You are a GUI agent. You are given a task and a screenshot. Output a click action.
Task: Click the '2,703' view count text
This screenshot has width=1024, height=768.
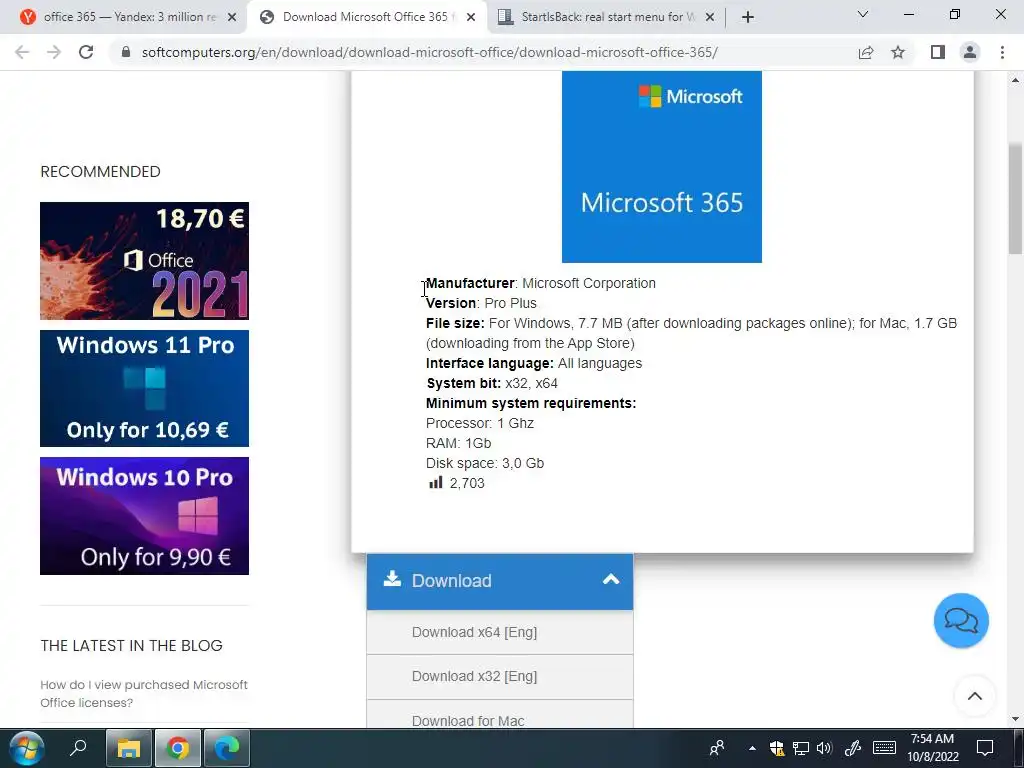click(467, 483)
